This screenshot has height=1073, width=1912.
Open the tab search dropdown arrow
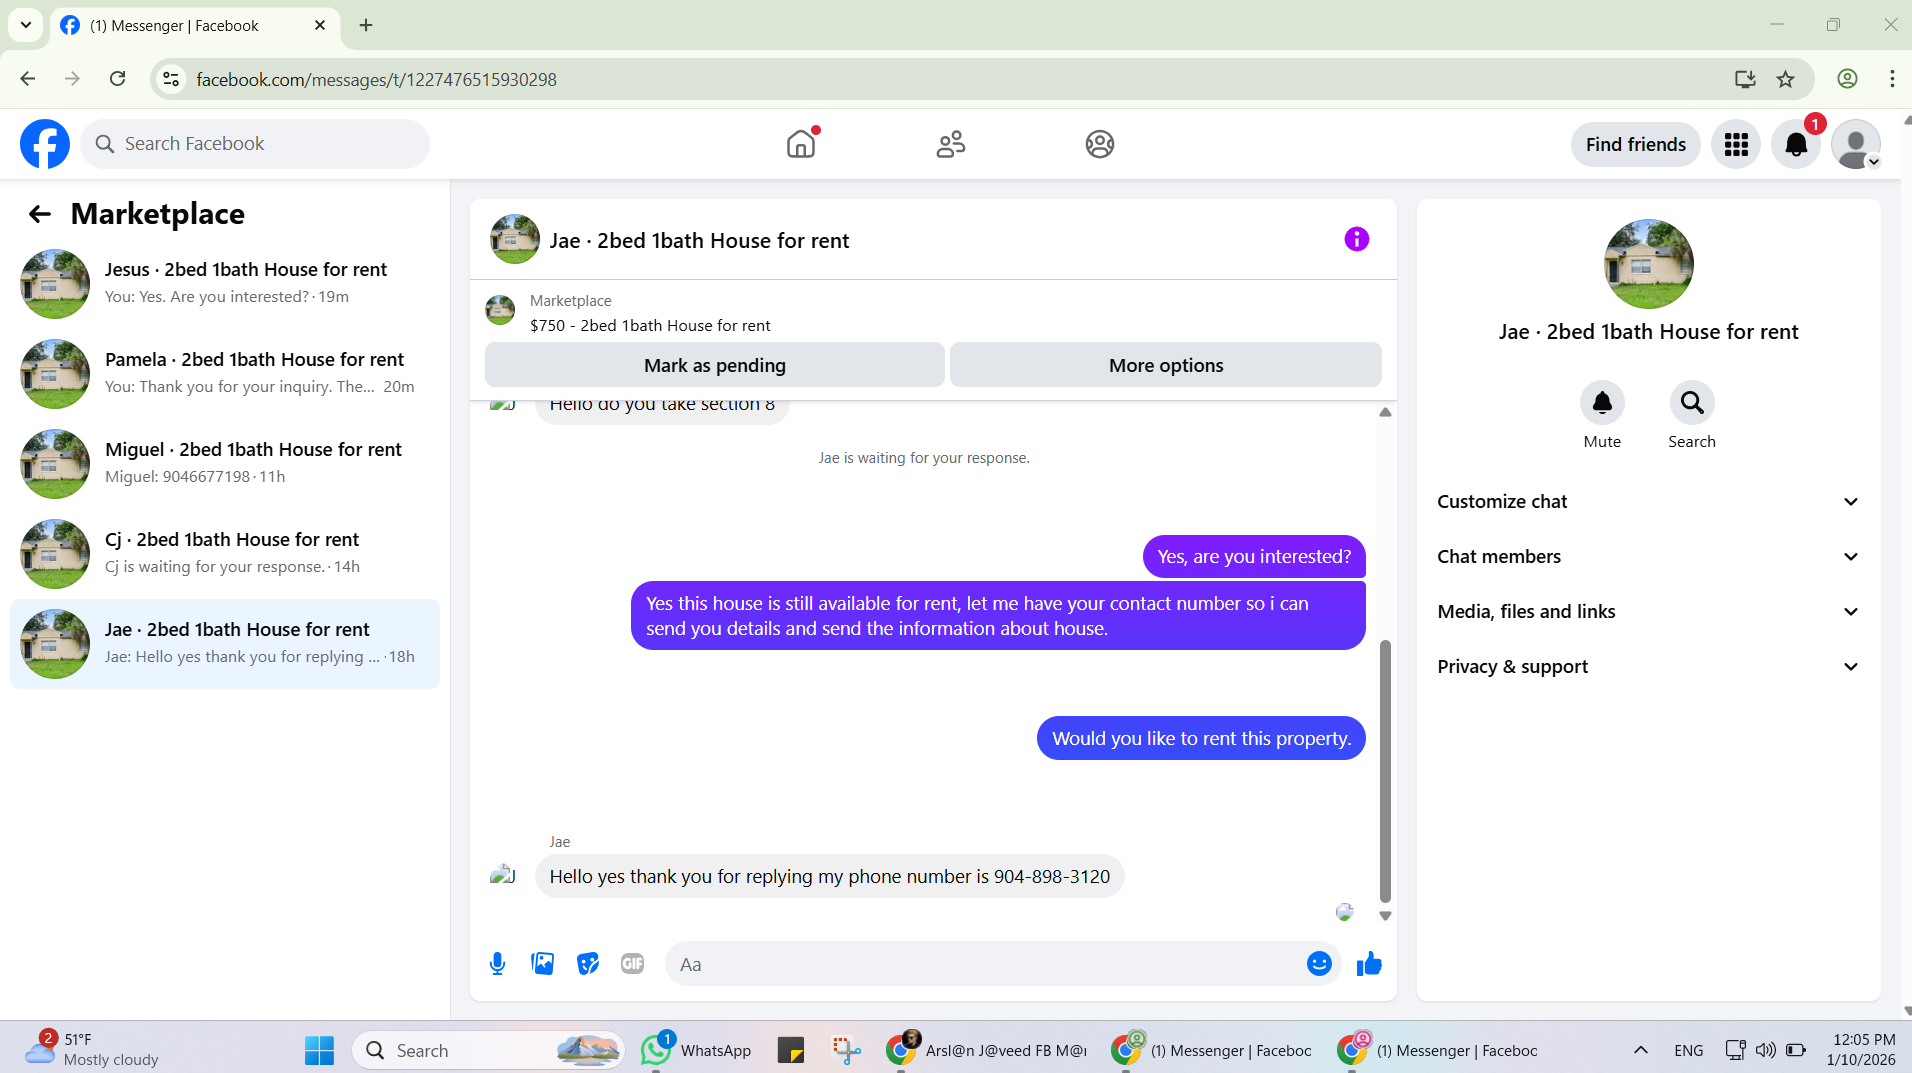click(x=26, y=25)
